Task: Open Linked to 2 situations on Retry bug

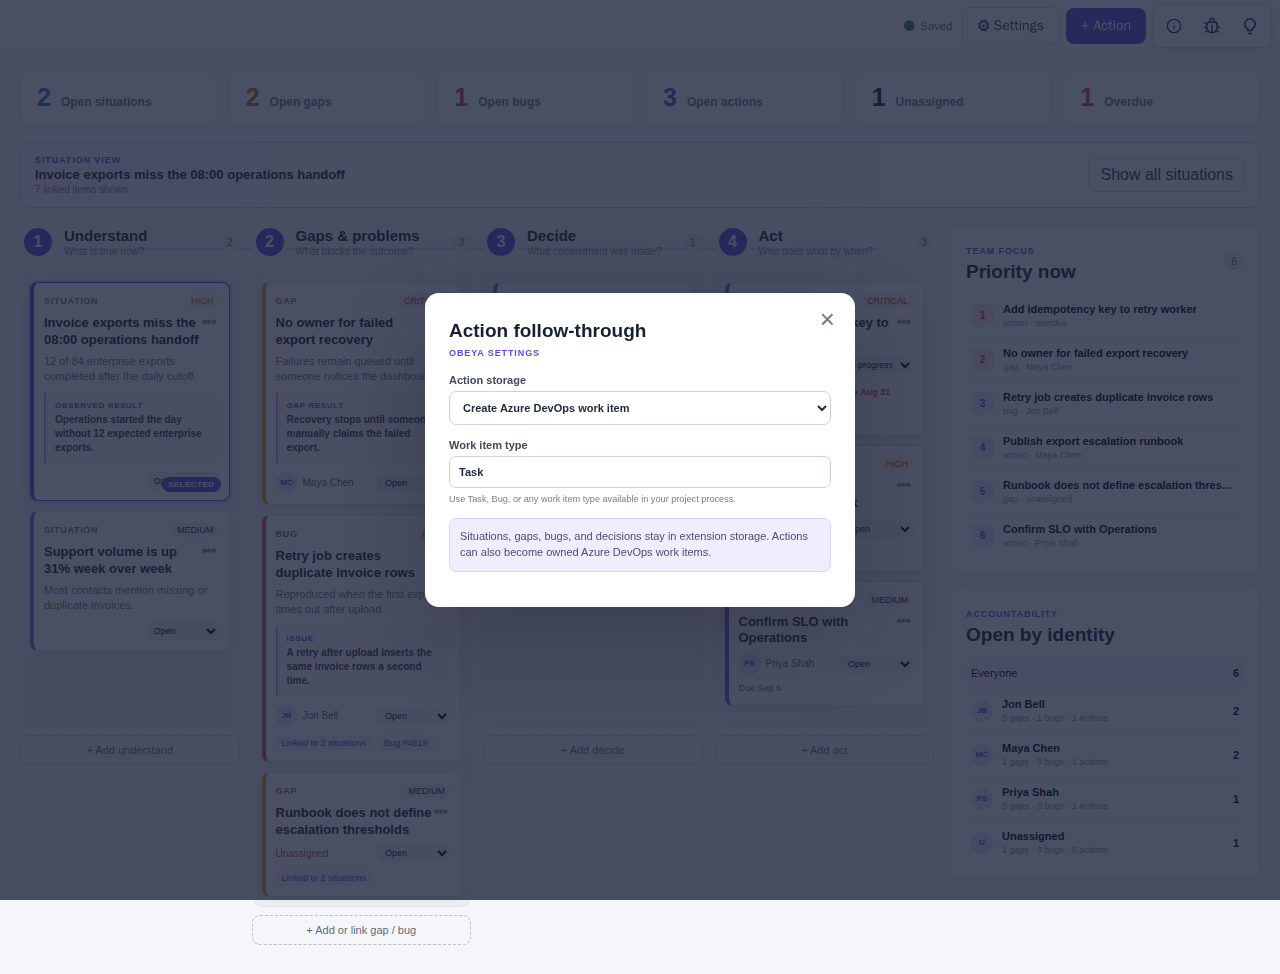Action: [323, 743]
